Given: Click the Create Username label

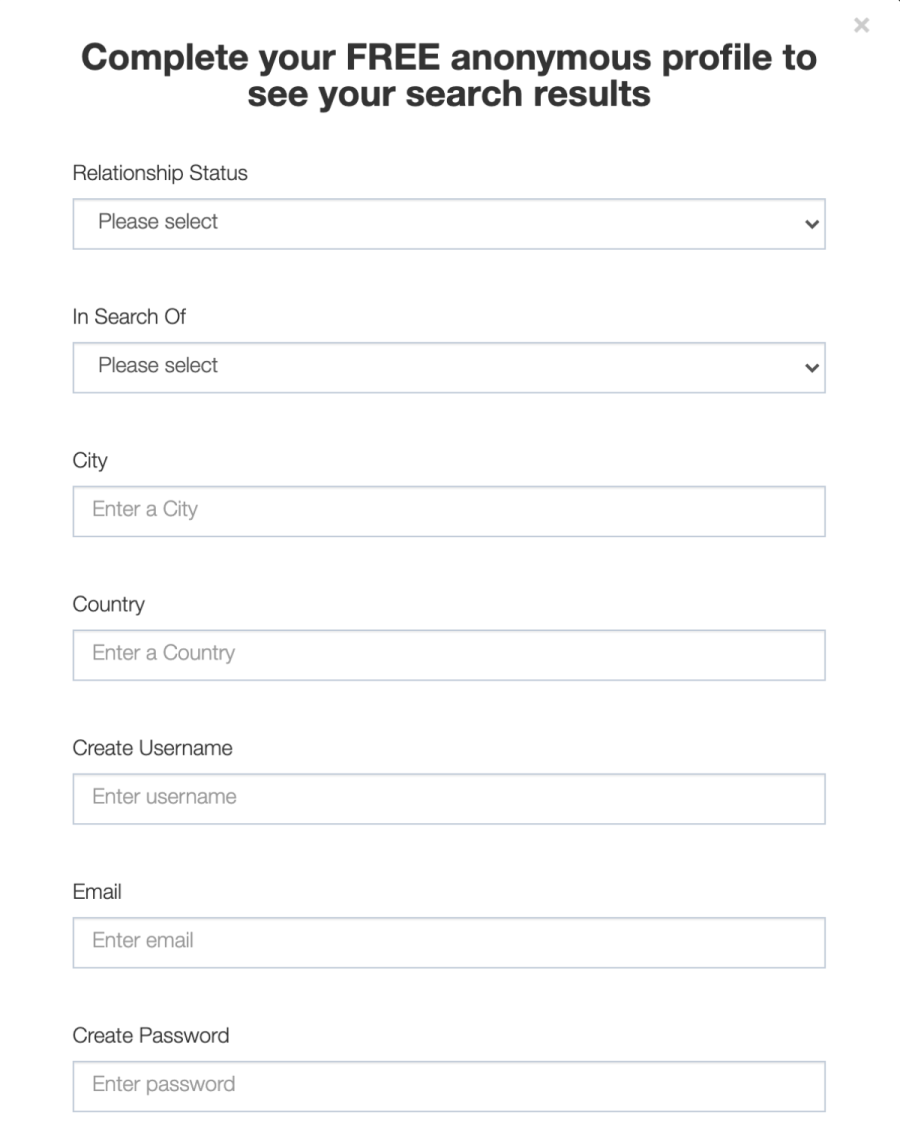Looking at the screenshot, I should 152,748.
